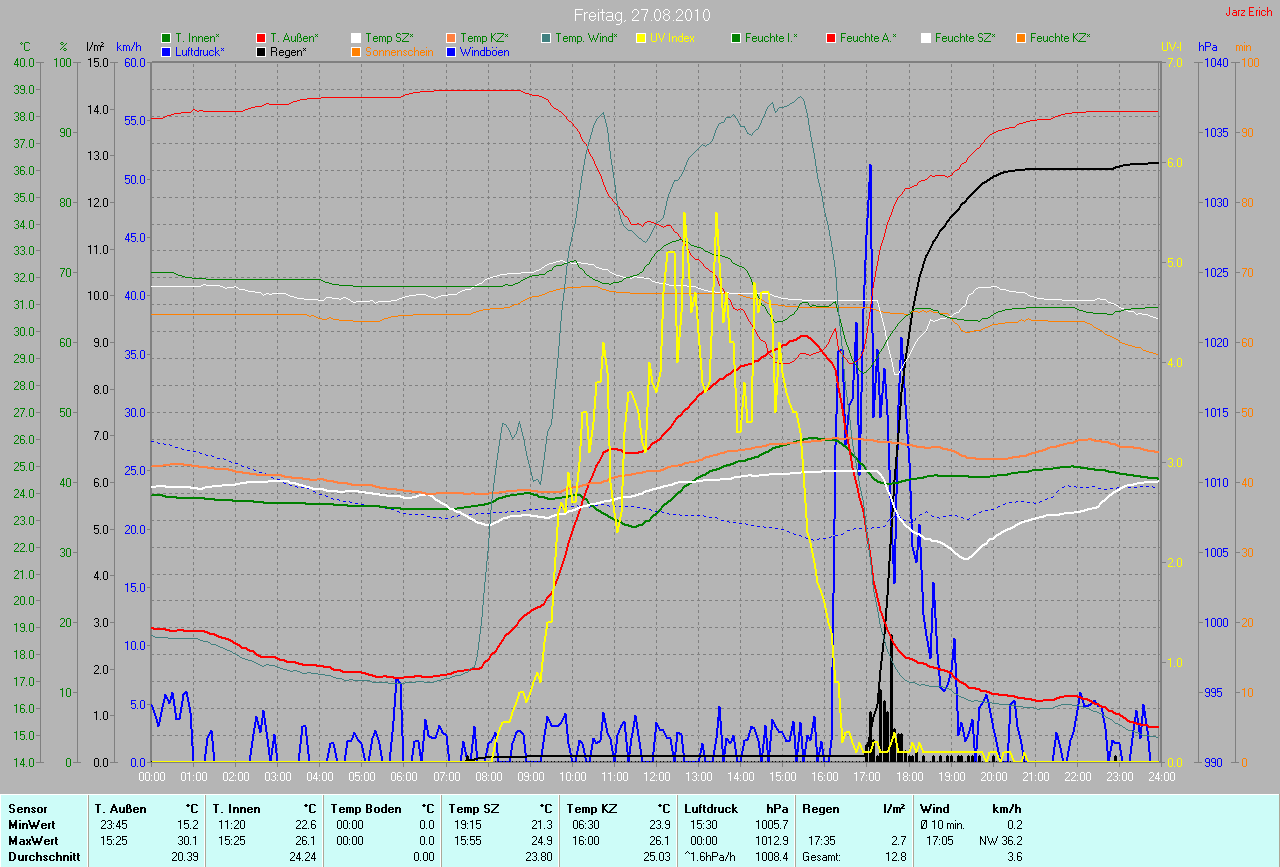Click the orange Temp KZ legend swatch
Viewport: 1280px width, 867px height.
coord(452,38)
